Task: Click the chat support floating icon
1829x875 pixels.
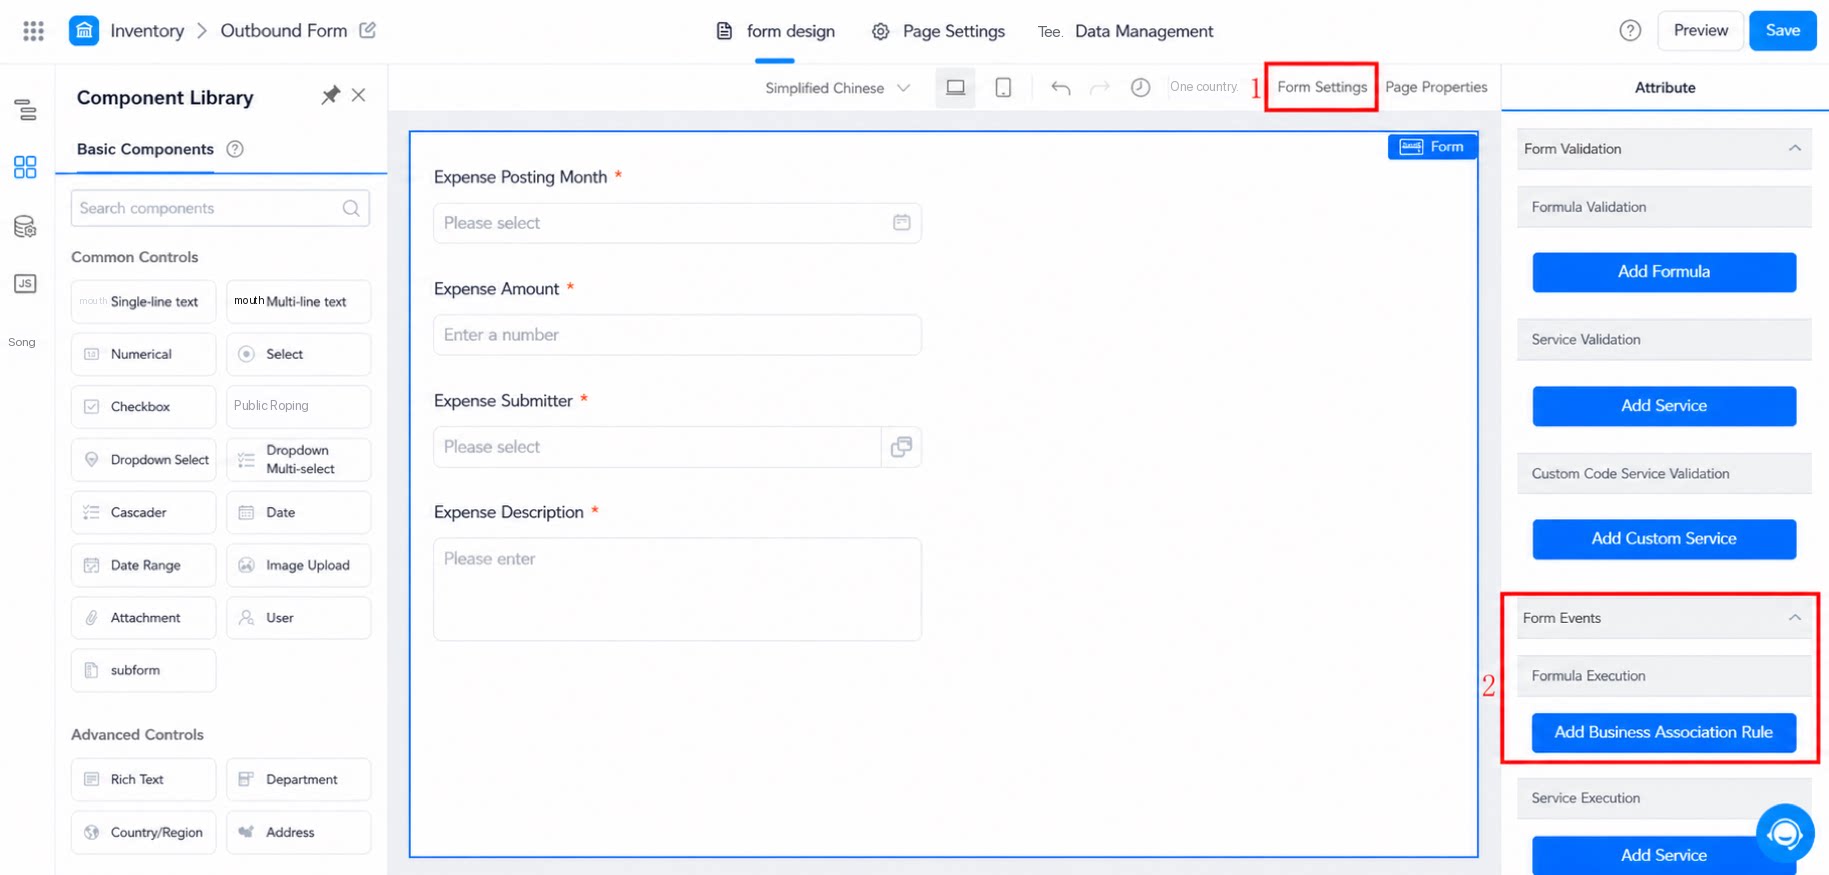Action: pos(1785,833)
